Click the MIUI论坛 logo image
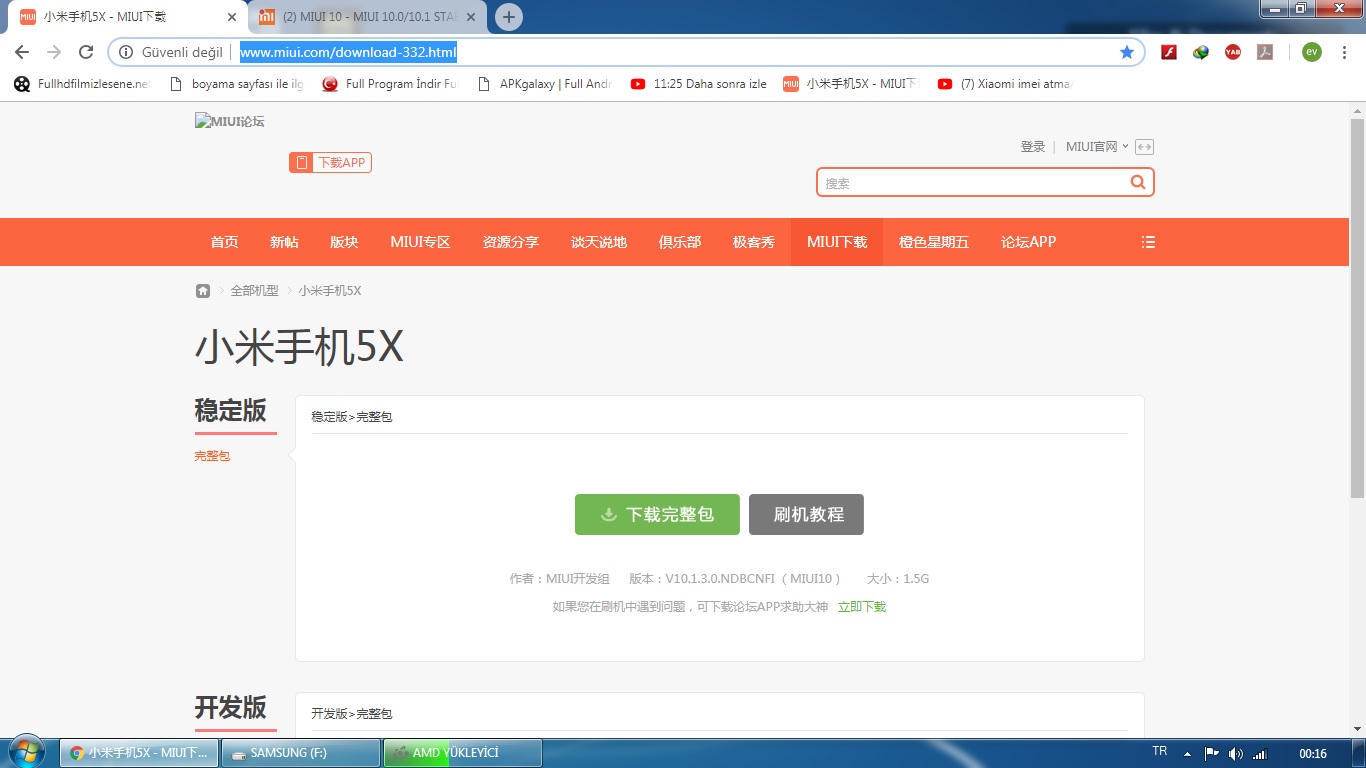This screenshot has height=768, width=1366. tap(230, 121)
